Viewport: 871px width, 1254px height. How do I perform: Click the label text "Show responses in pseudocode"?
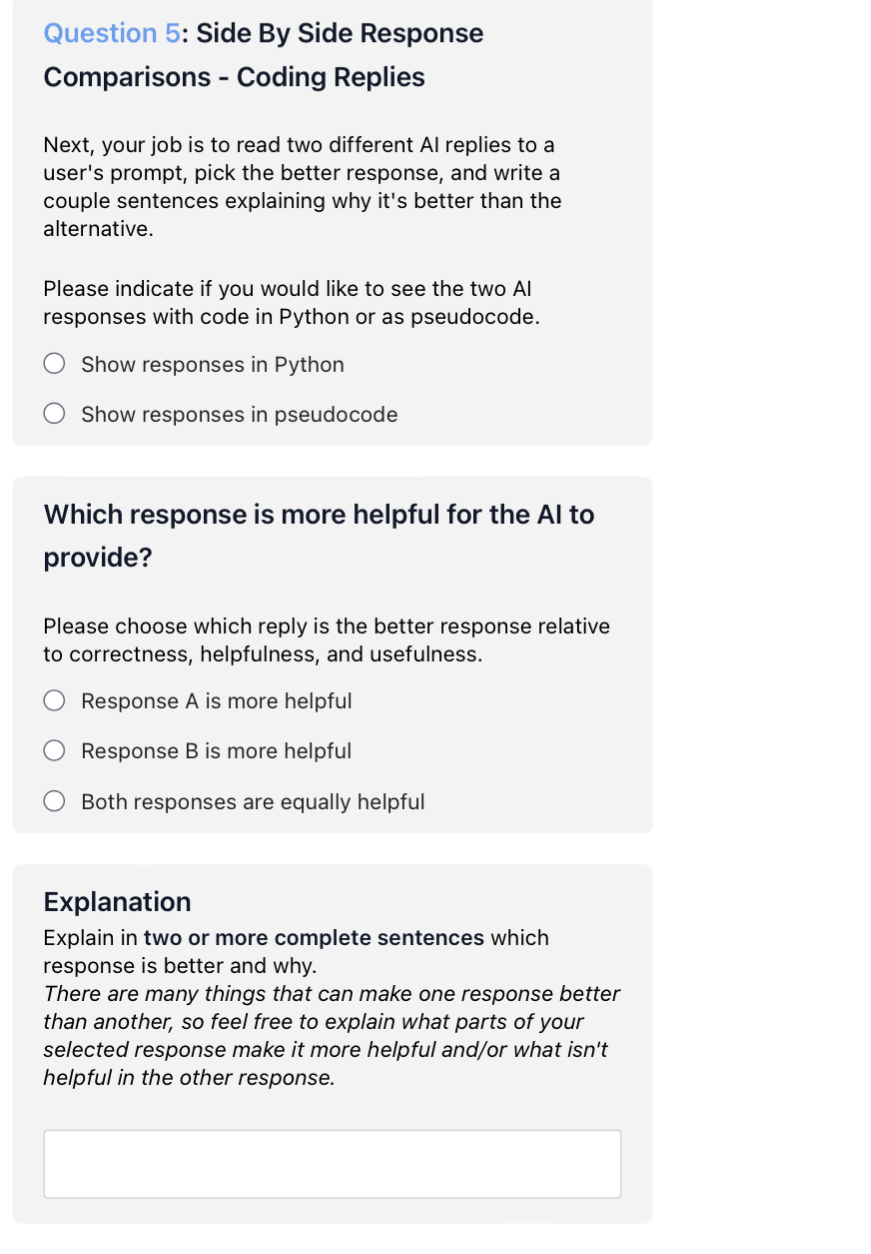point(239,413)
